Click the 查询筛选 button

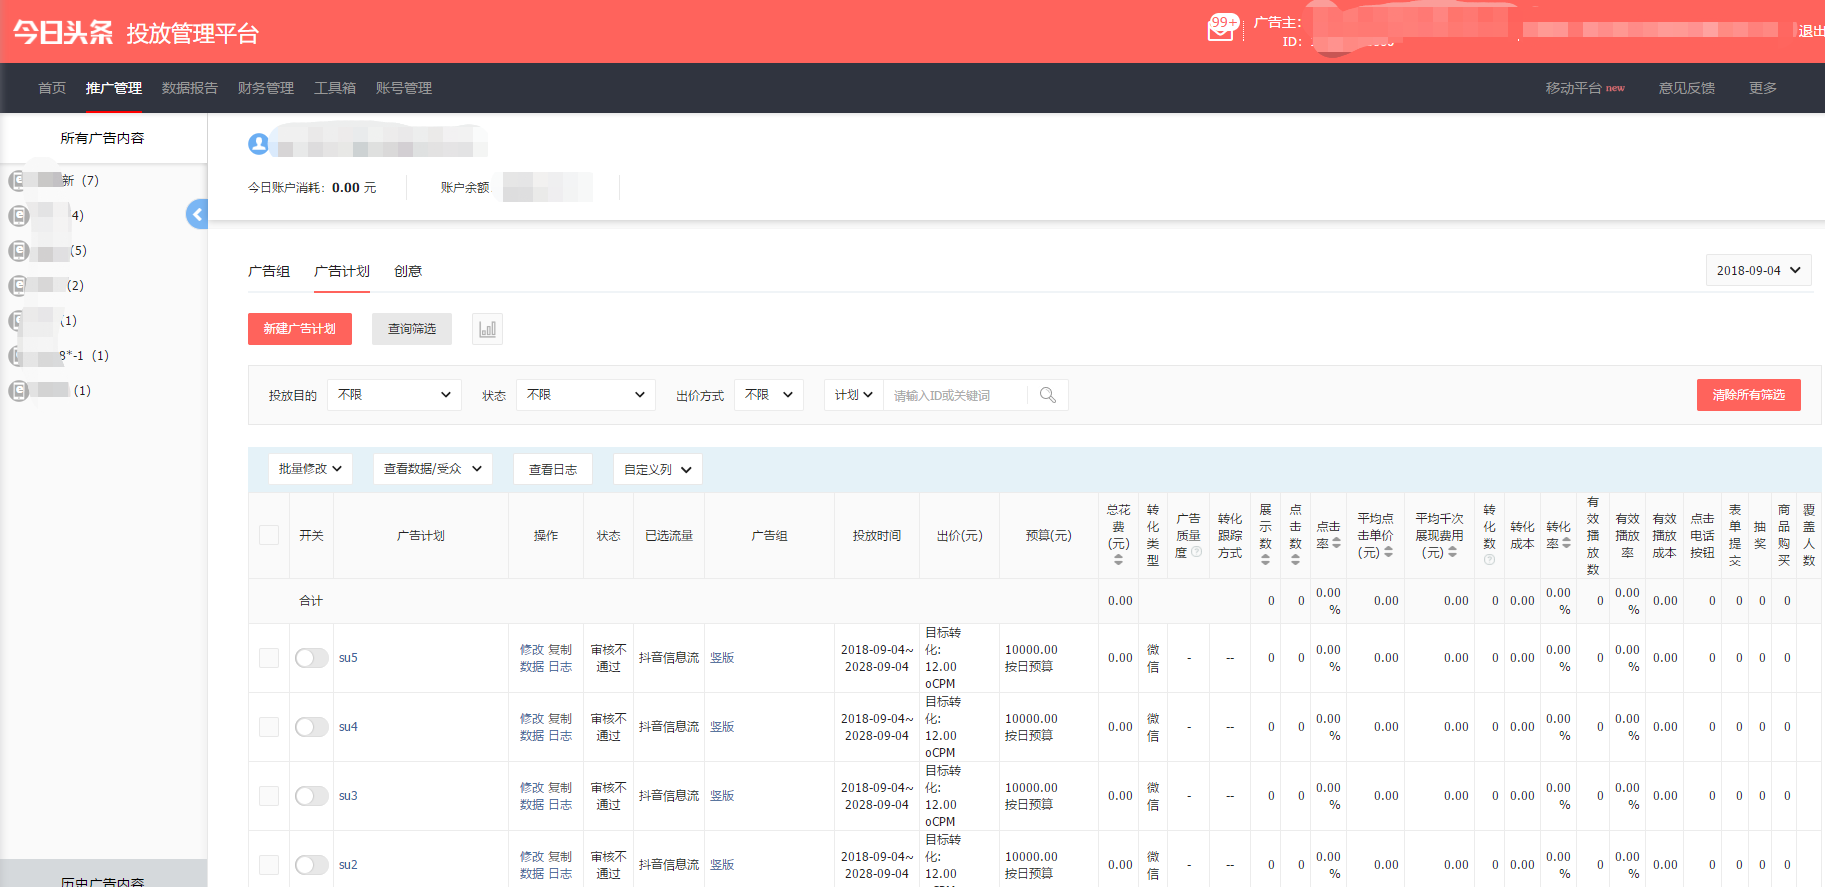(412, 329)
